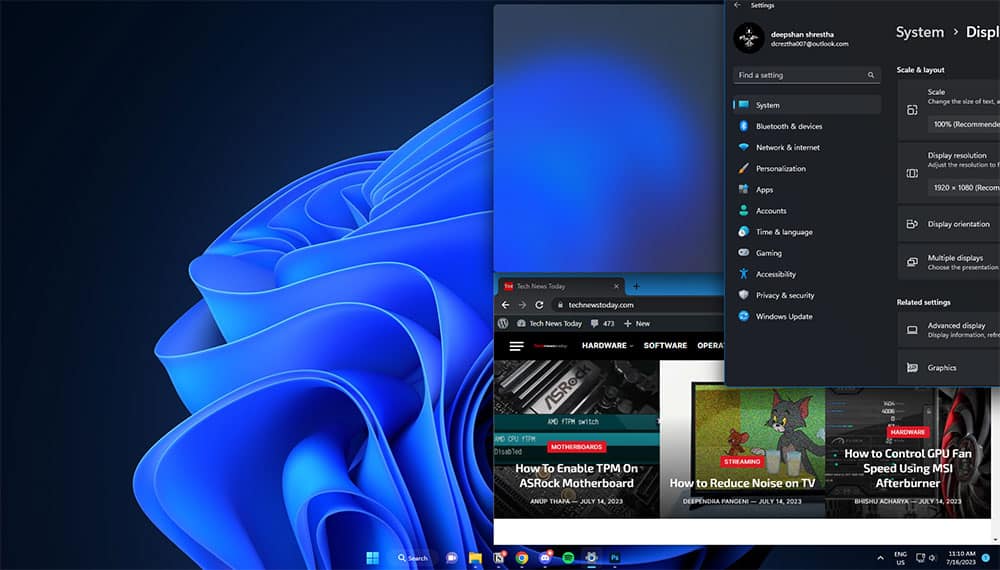Open Google Chrome from the taskbar
This screenshot has width=1000, height=570.
pyautogui.click(x=522, y=558)
